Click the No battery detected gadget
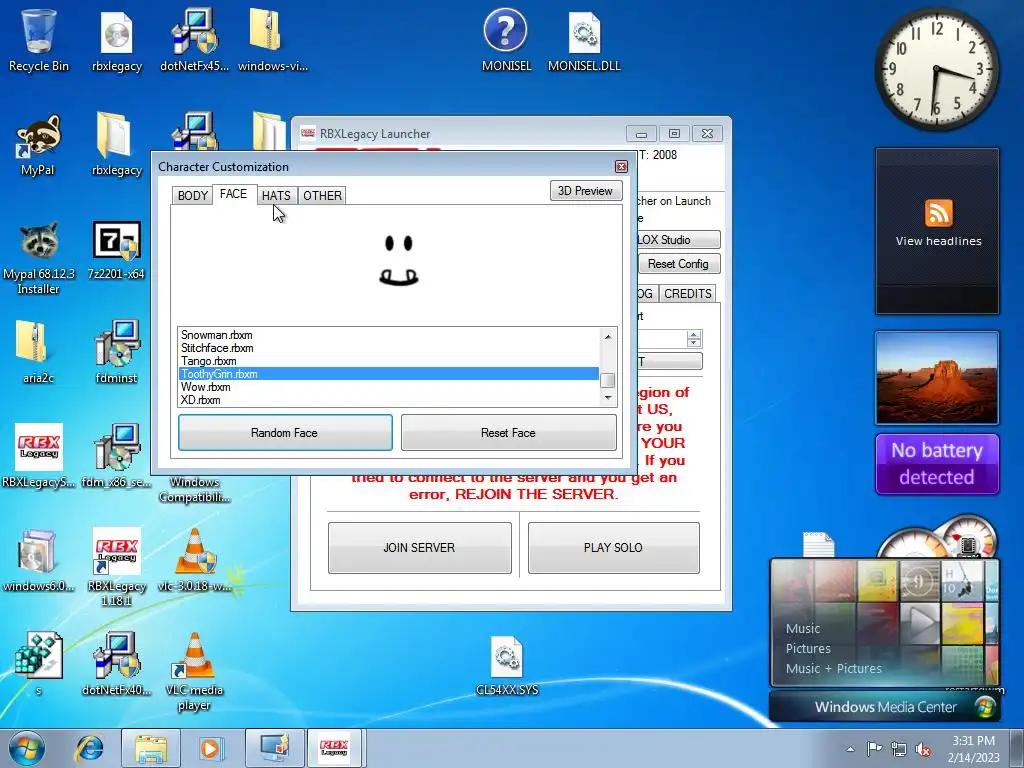1024x768 pixels. 936,464
